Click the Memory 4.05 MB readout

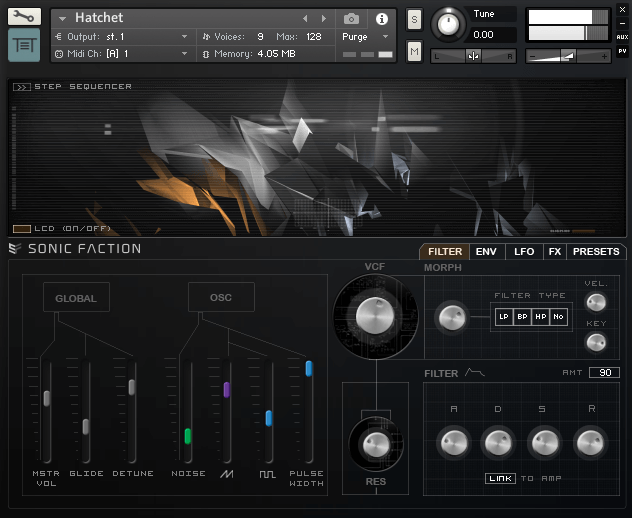(276, 54)
